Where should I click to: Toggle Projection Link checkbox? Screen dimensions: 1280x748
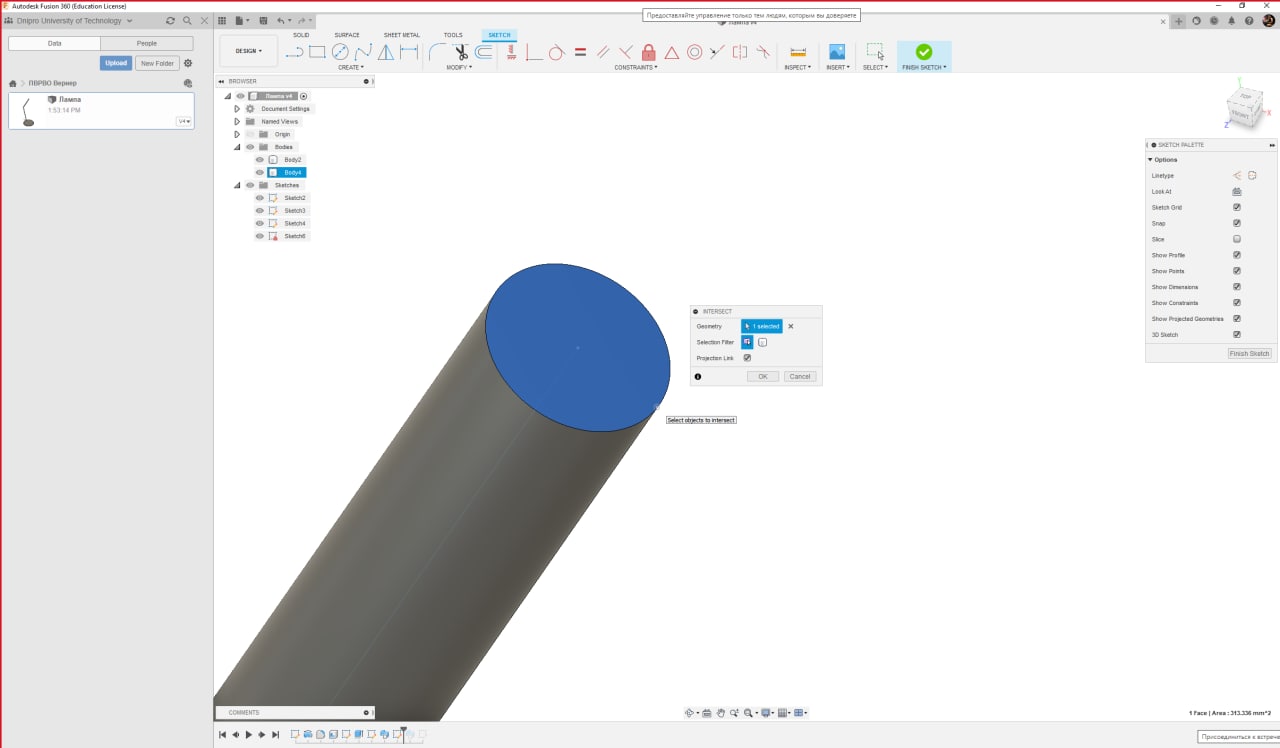747,358
